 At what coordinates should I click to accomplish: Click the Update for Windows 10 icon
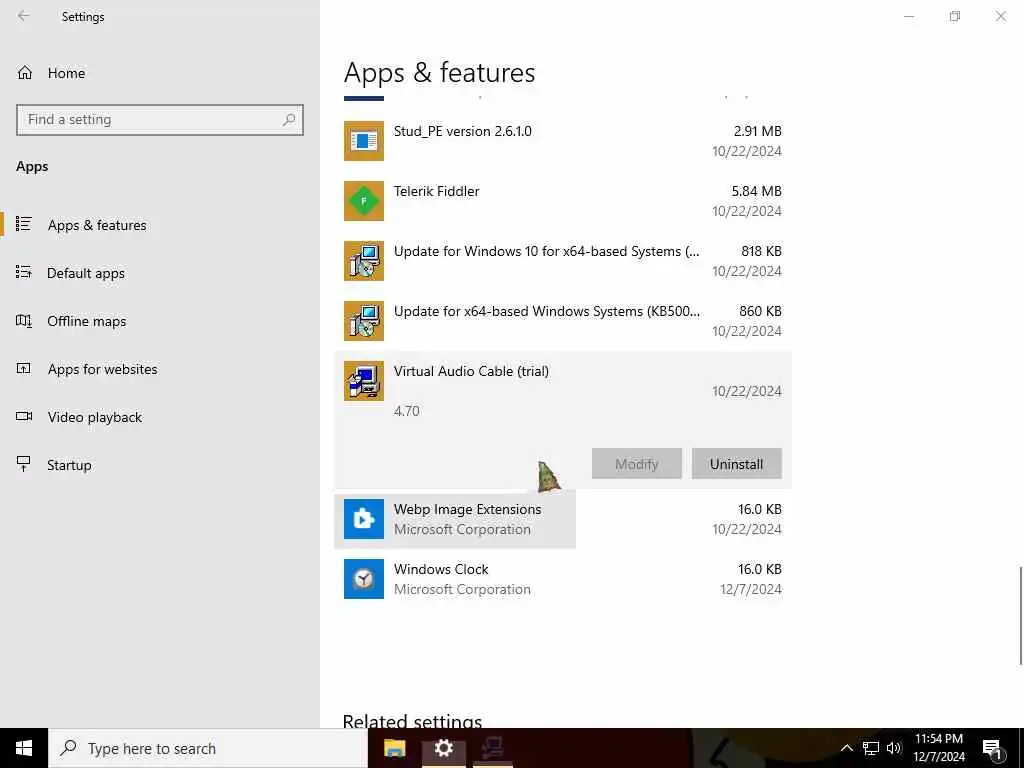tap(364, 261)
